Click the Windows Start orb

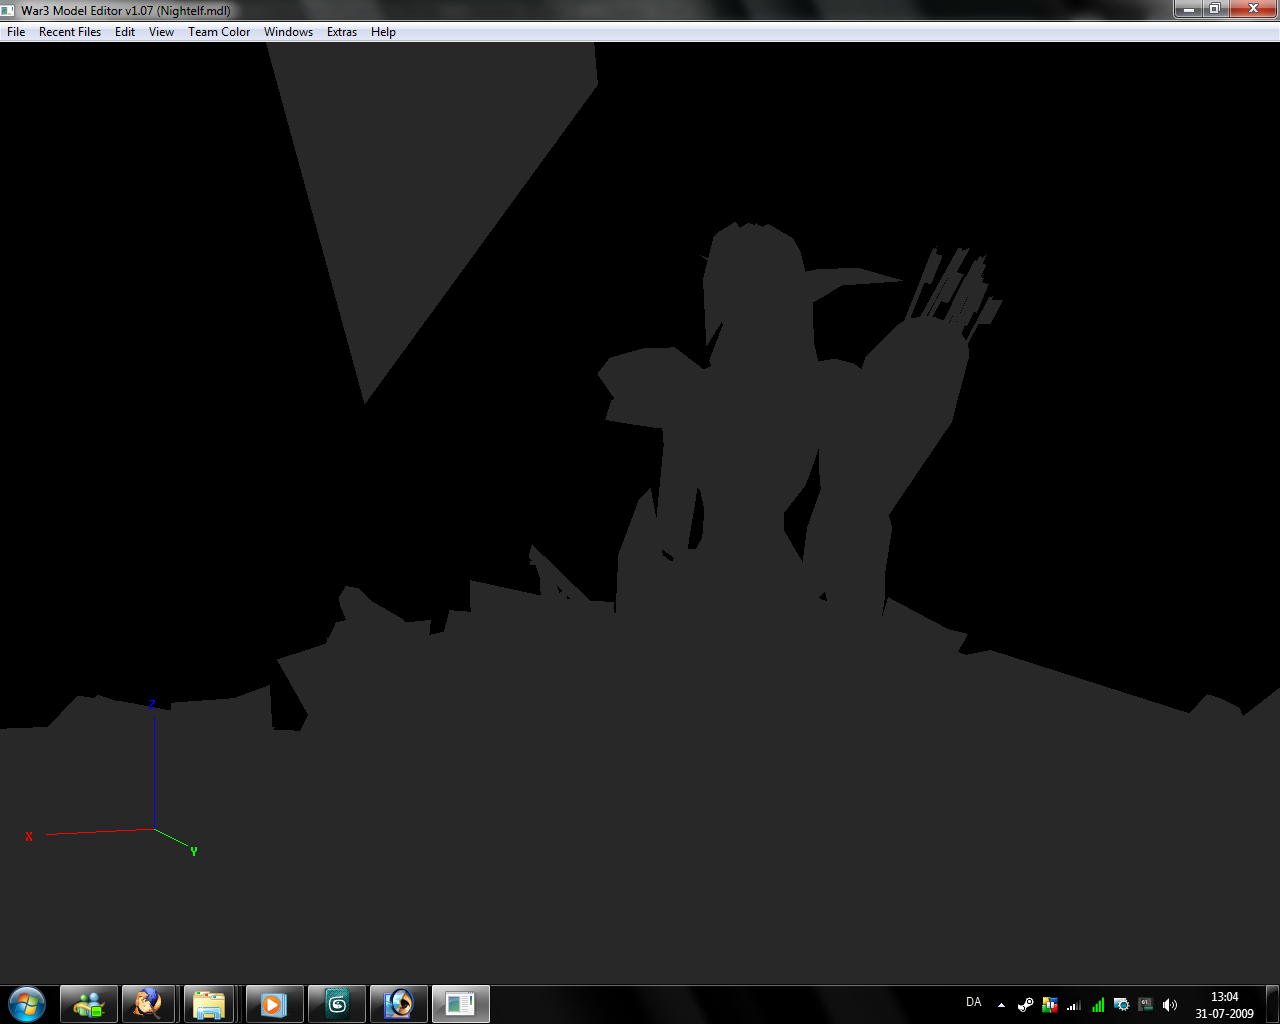pyautogui.click(x=27, y=1004)
